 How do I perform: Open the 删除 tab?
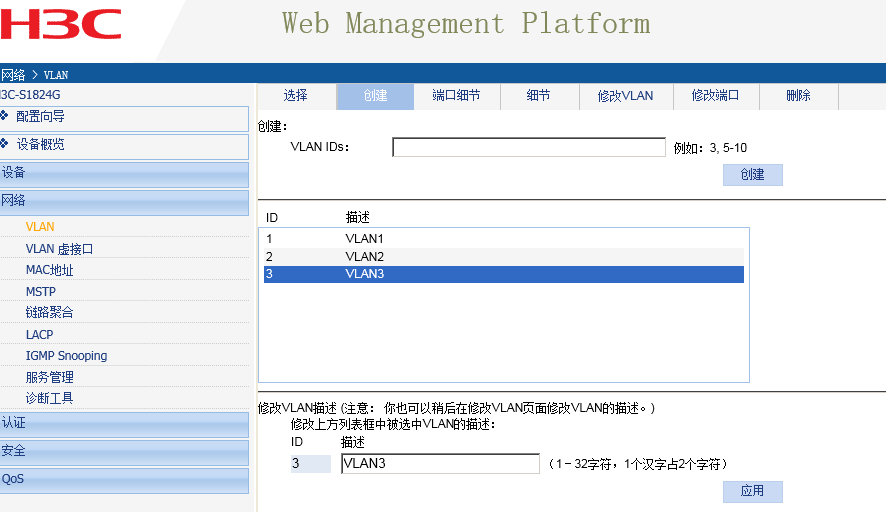[798, 96]
